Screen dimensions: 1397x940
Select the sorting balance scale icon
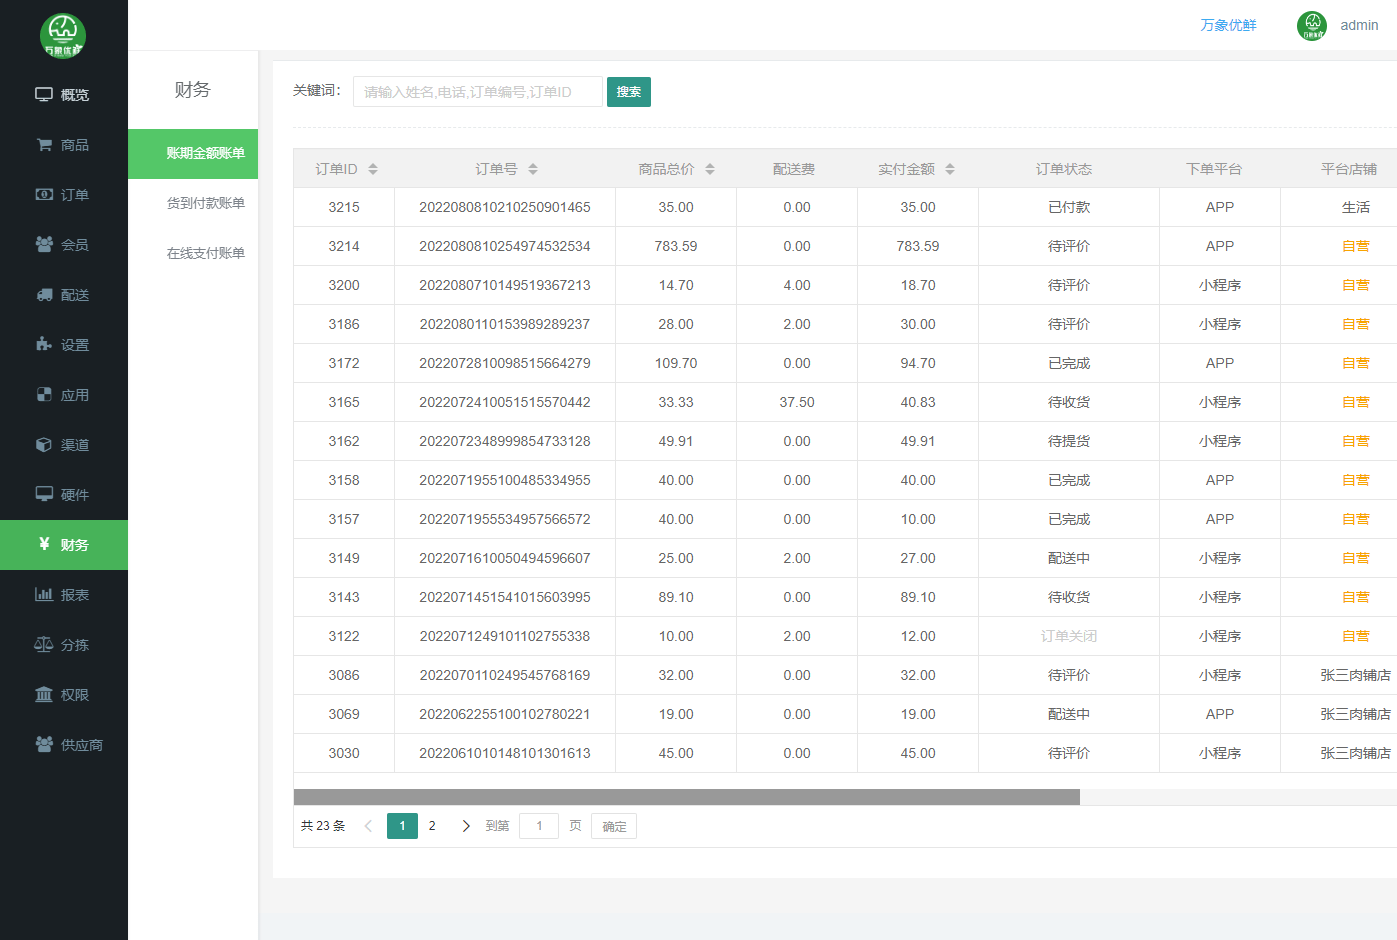point(44,645)
